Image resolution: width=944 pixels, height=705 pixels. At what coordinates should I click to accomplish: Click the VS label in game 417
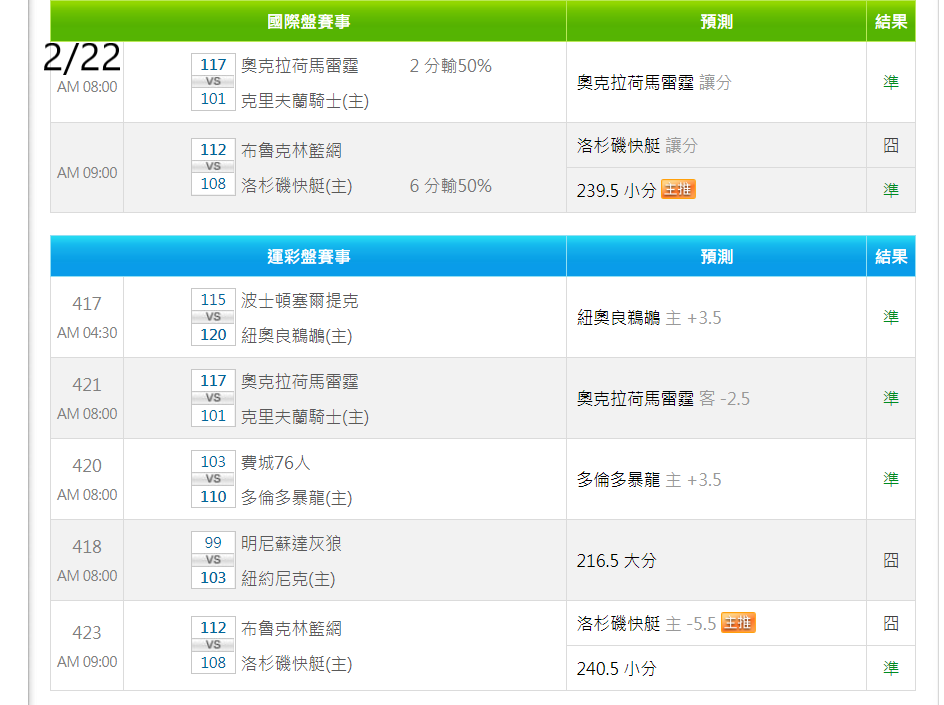coord(213,317)
